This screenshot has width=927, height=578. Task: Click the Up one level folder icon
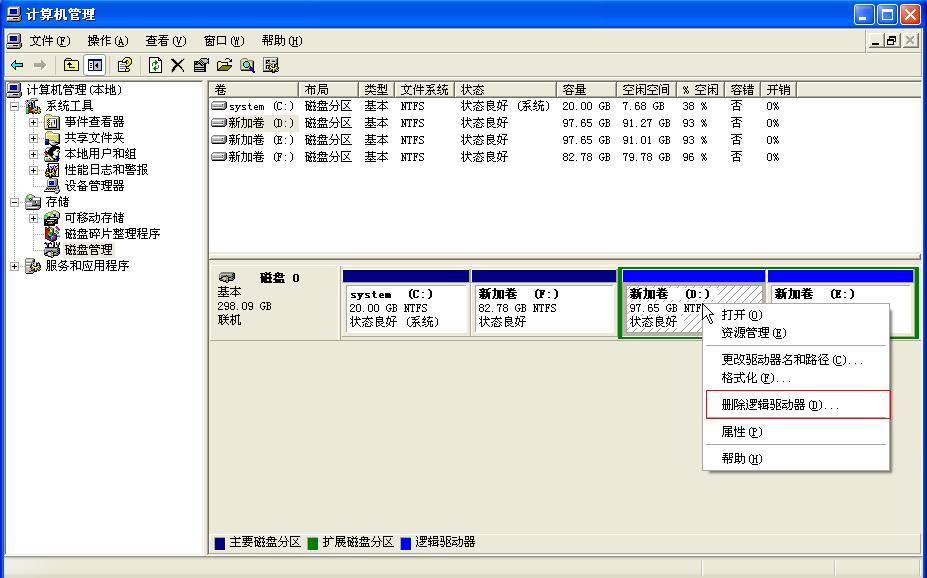(x=71, y=65)
